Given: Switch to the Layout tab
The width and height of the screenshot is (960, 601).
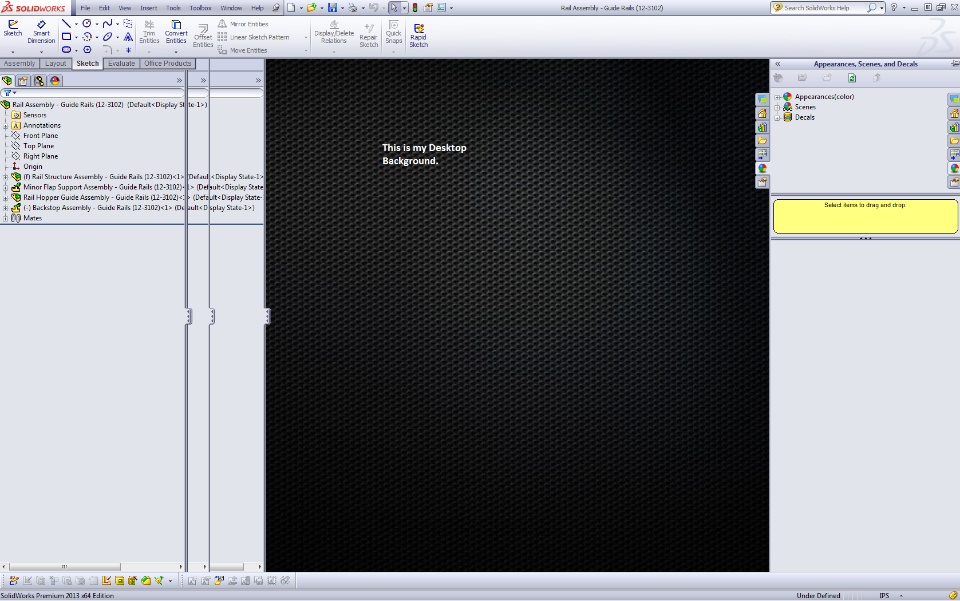Looking at the screenshot, I should point(55,63).
